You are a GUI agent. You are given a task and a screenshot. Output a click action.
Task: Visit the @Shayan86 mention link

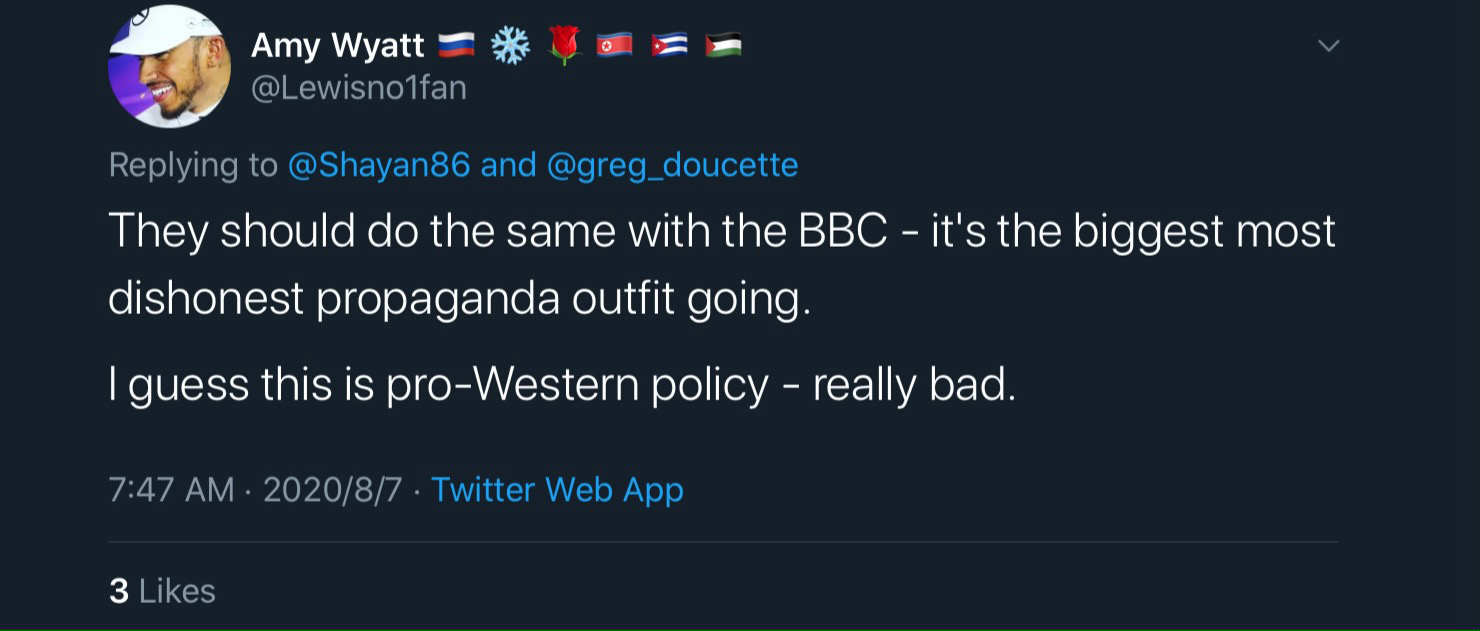pos(379,165)
